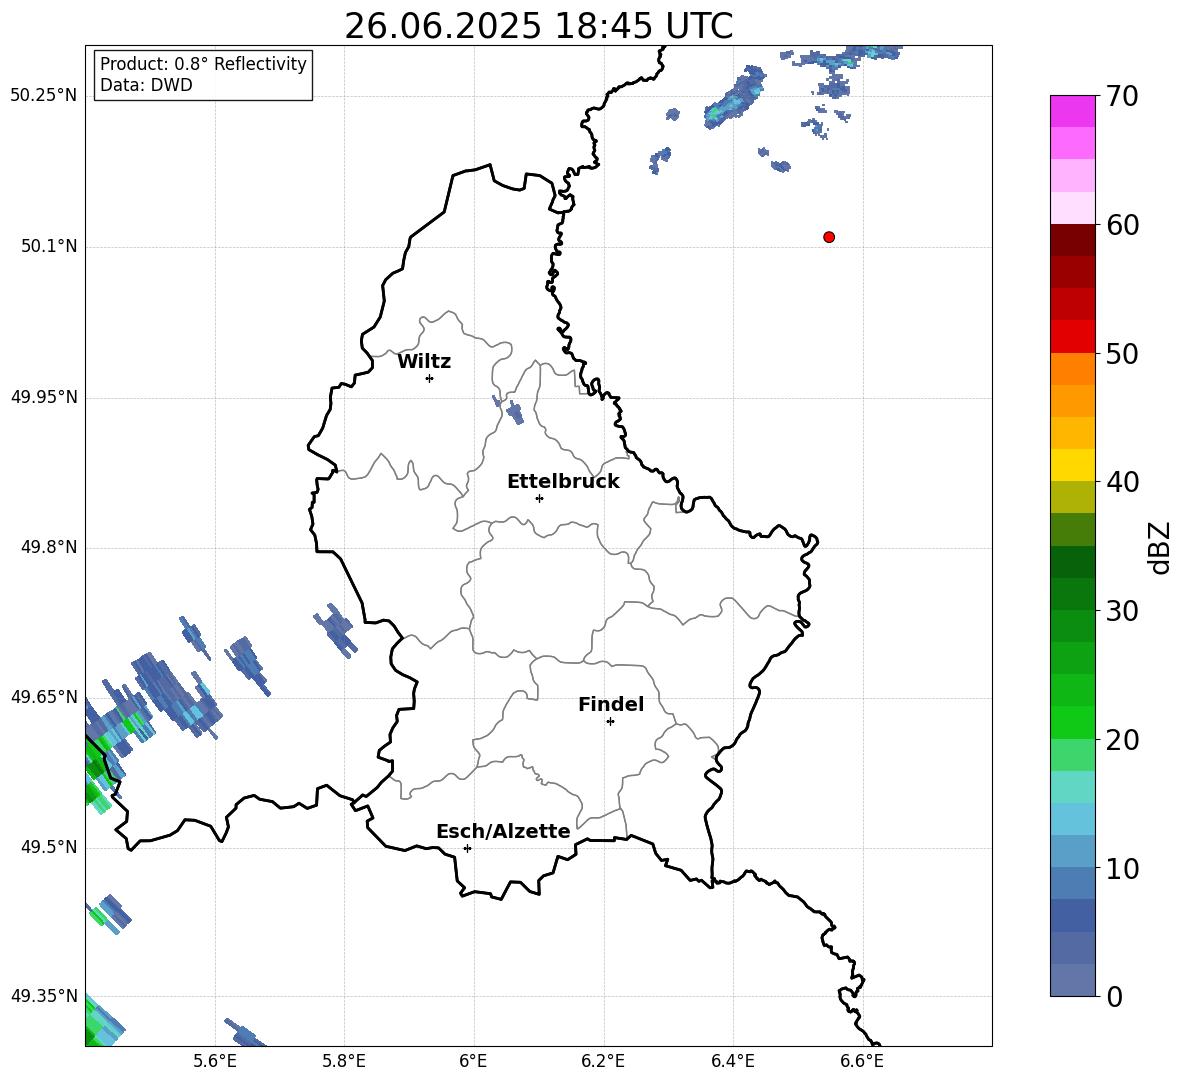Click the Wiltz city label
The image size is (1184, 1081).
424,362
